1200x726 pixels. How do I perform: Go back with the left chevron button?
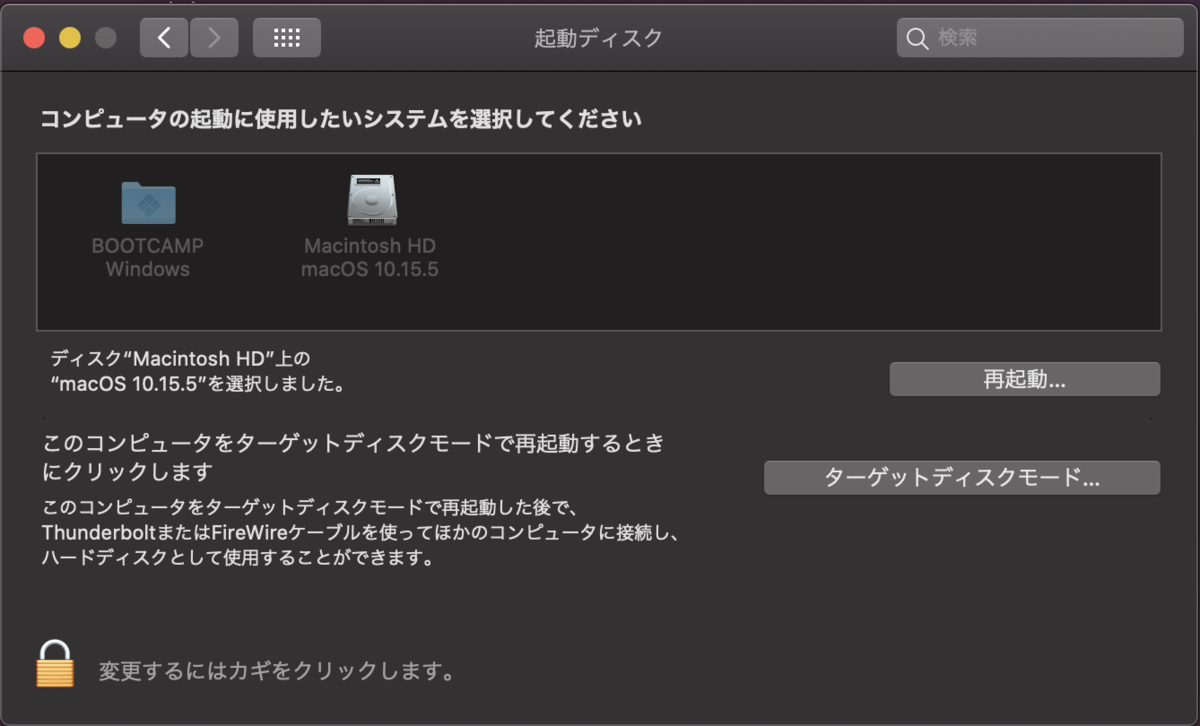164,38
